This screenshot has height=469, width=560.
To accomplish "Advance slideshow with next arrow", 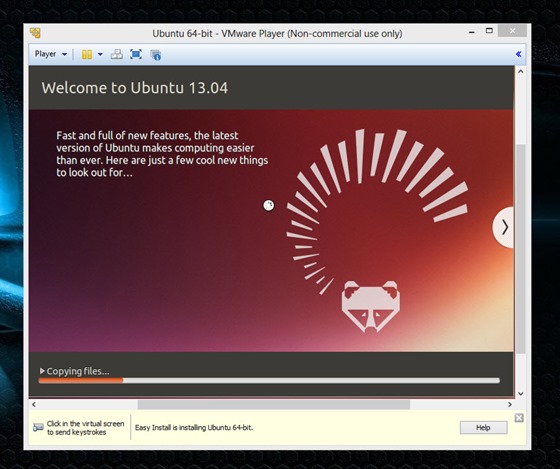I will 504,227.
